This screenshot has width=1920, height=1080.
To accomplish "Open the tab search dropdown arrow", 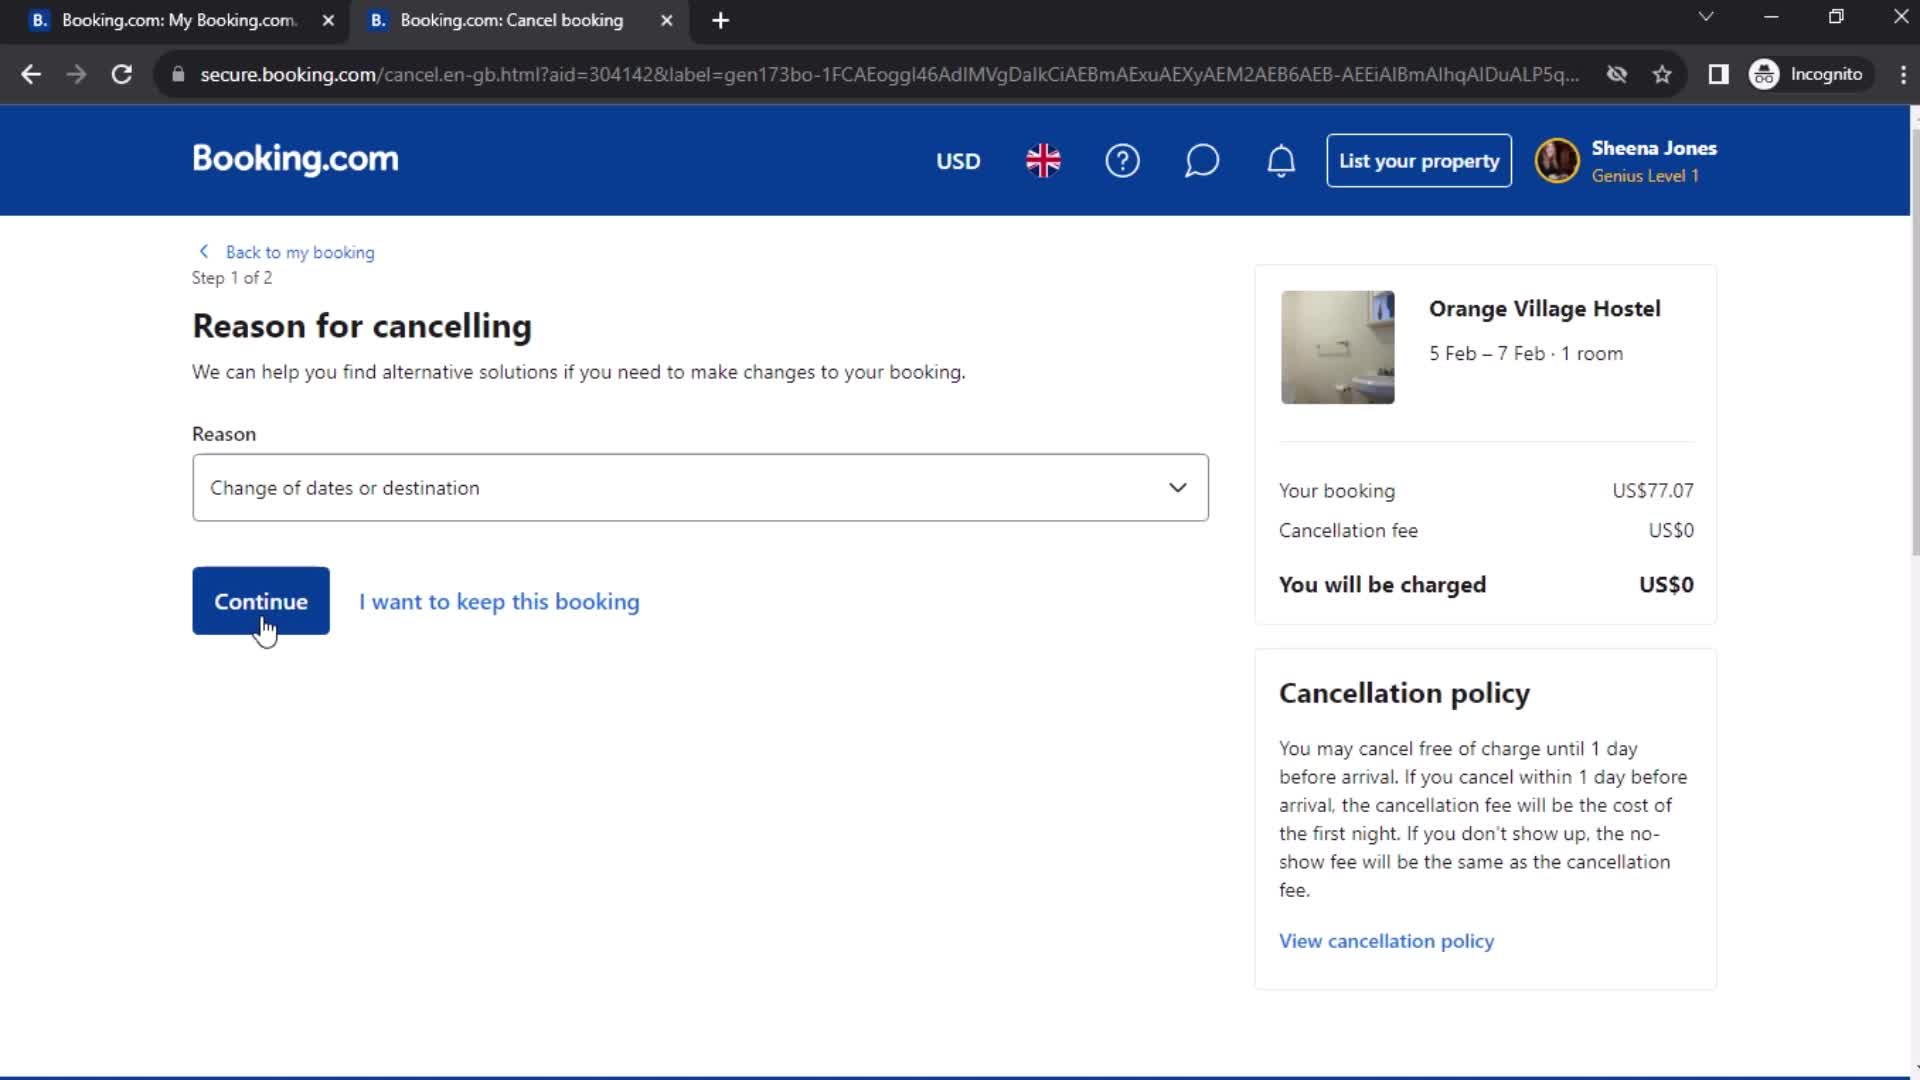I will click(x=1706, y=17).
